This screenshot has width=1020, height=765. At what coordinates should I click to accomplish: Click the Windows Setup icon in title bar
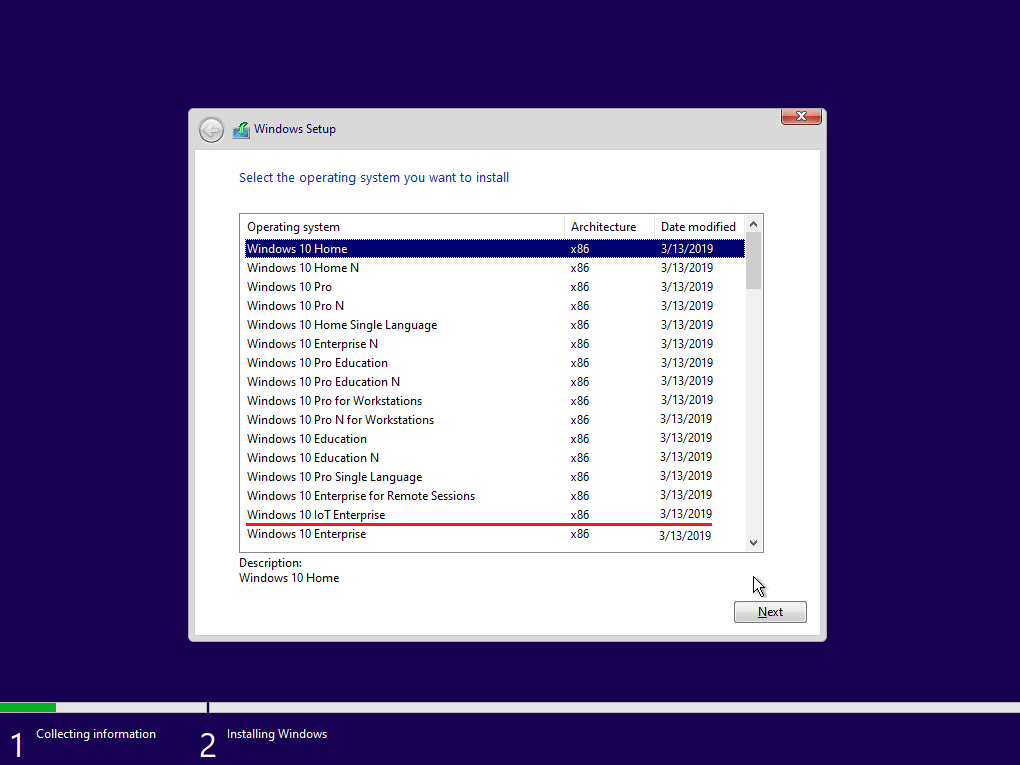(241, 128)
